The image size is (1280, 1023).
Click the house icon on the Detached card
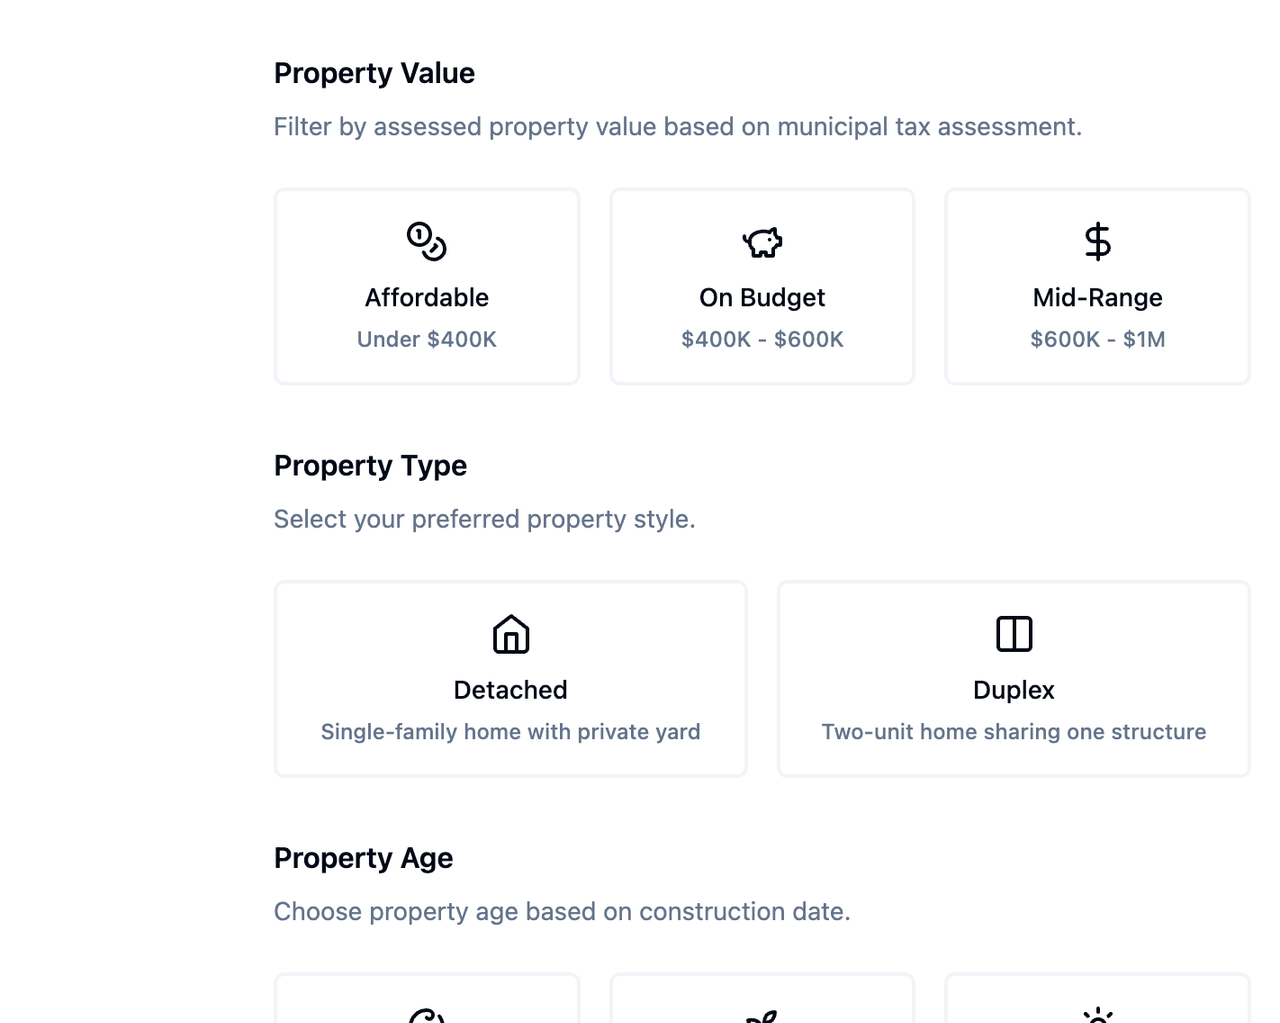tap(510, 633)
